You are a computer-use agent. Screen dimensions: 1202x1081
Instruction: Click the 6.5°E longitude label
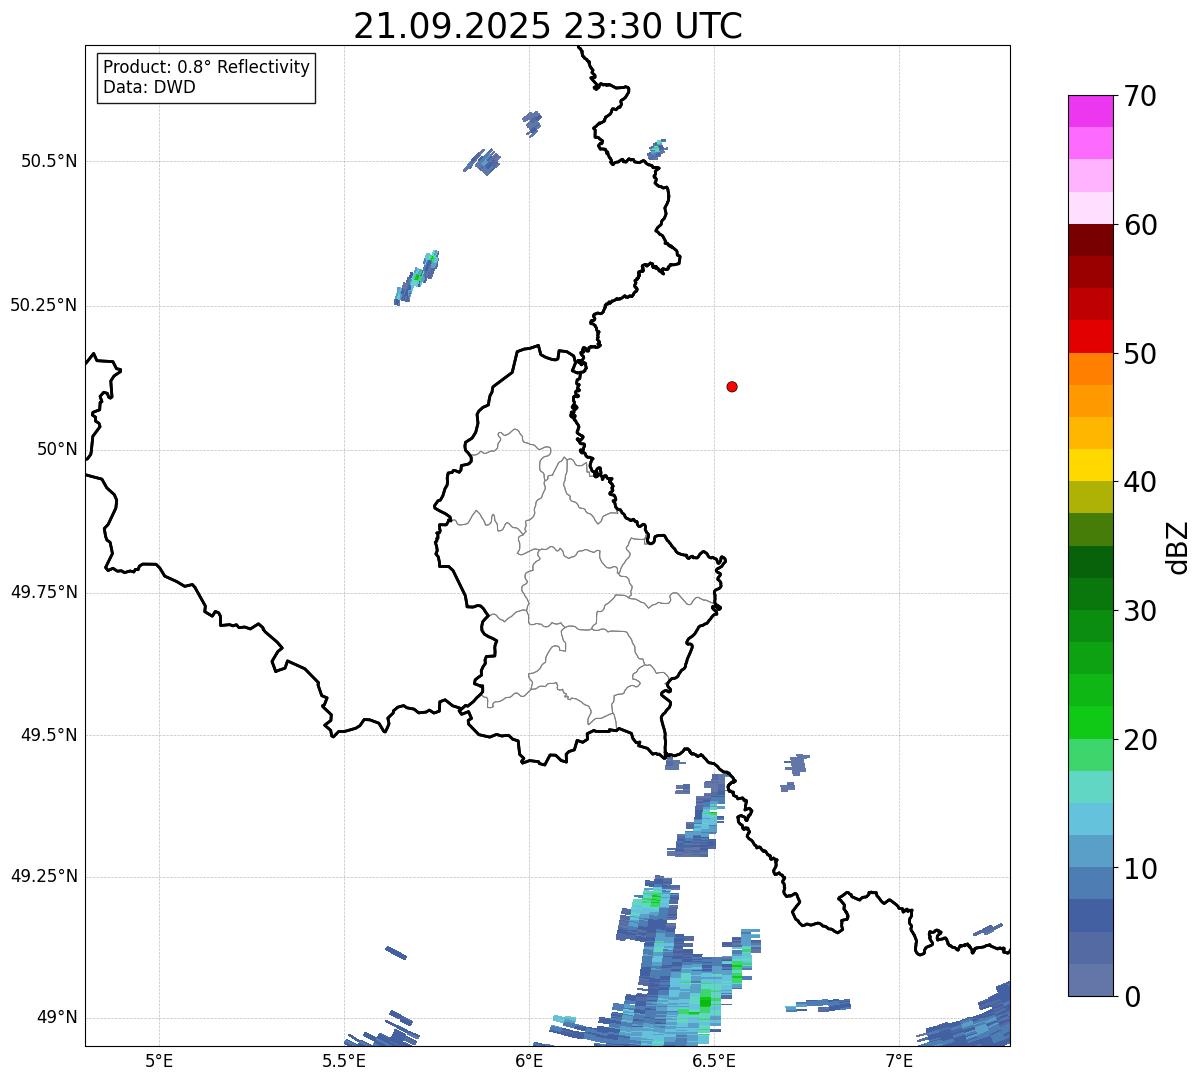714,1060
